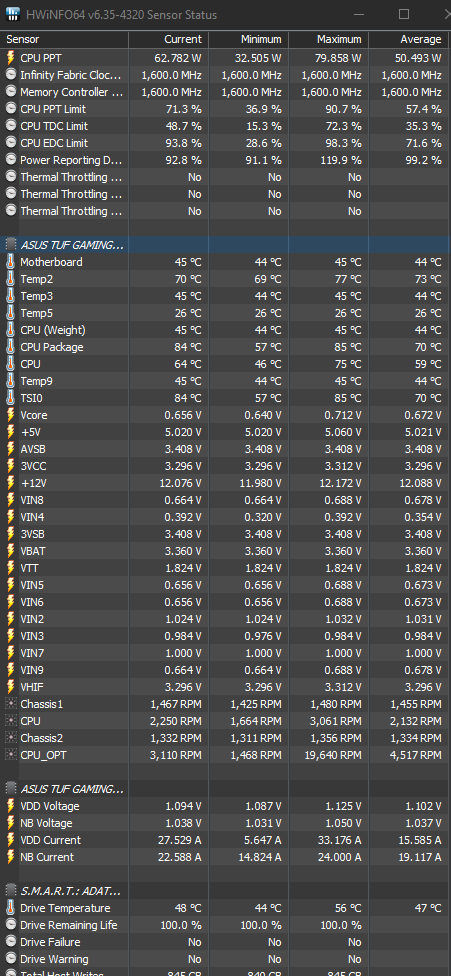Click the icon beside Drive Failure
Image resolution: width=451 pixels, height=976 pixels.
click(x=11, y=942)
